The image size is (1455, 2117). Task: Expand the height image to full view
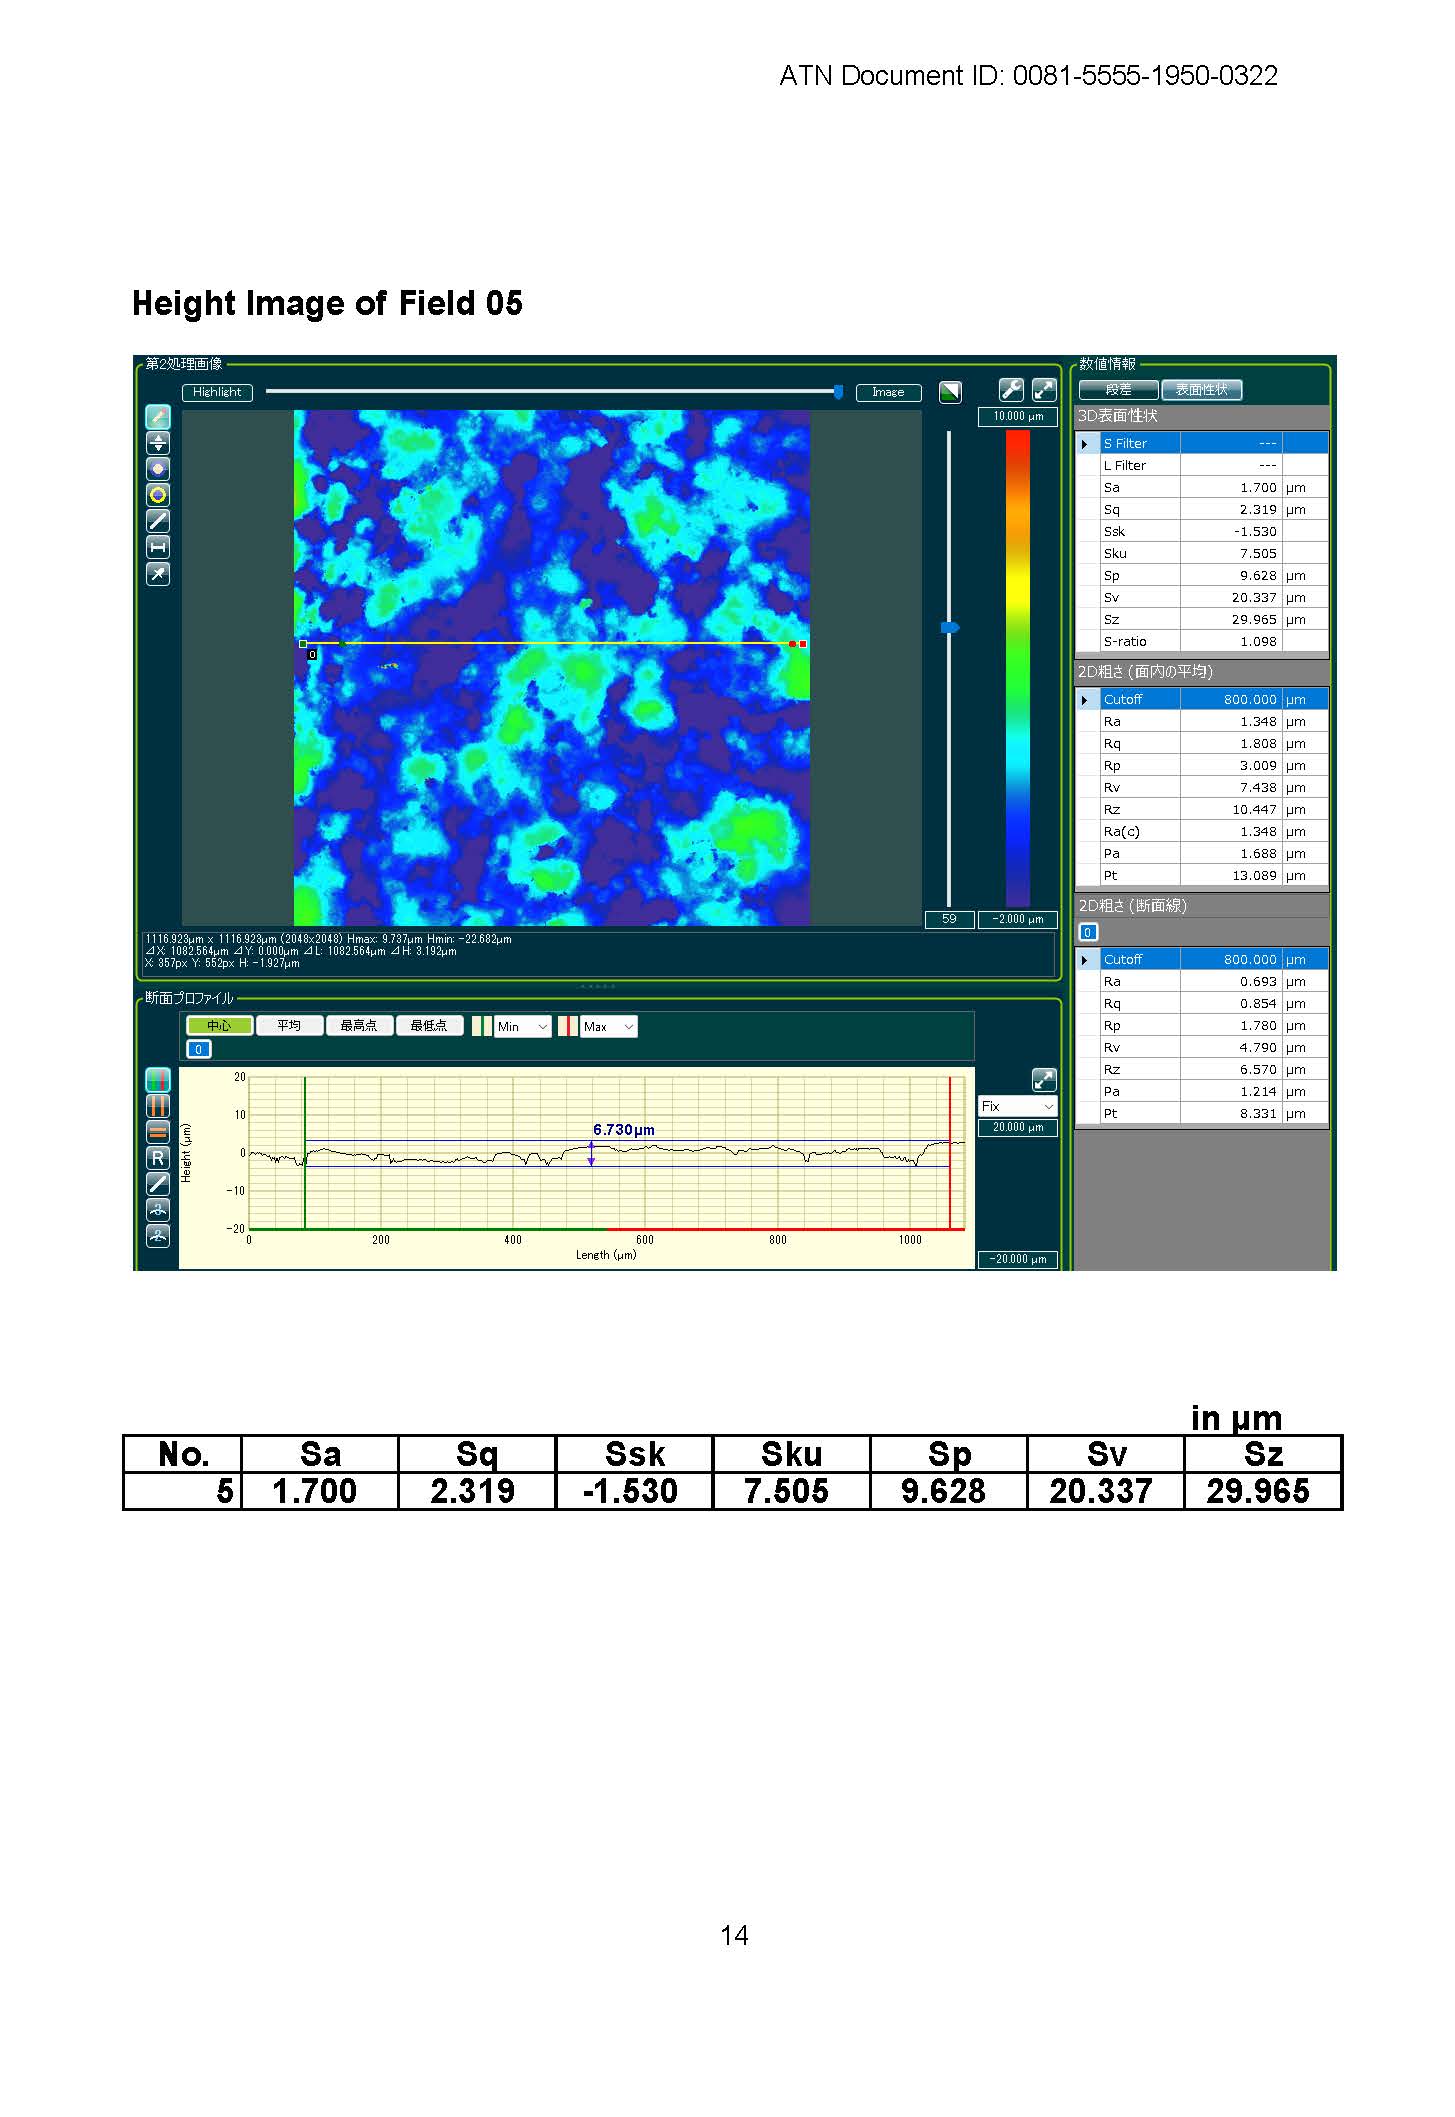[x=1044, y=391]
